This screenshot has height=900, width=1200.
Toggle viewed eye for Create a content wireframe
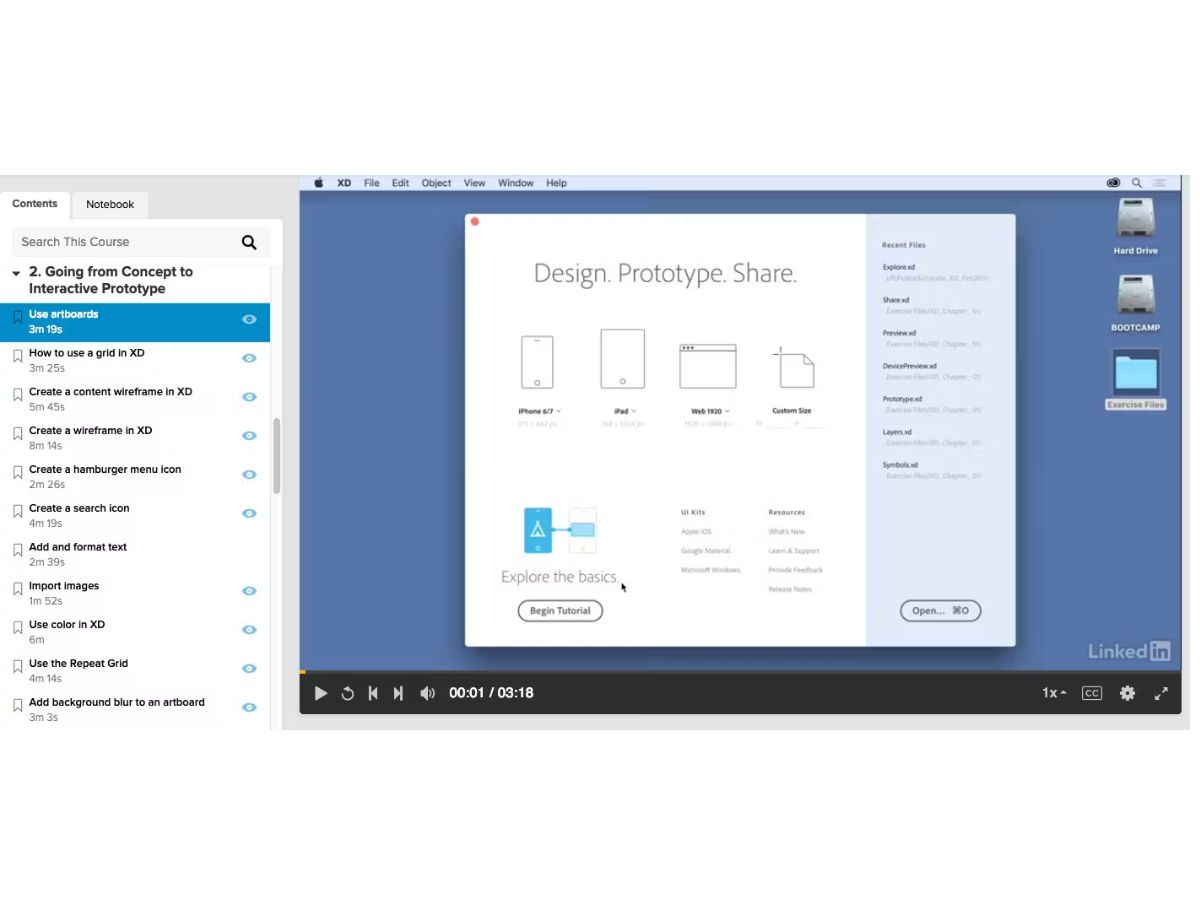tap(249, 397)
